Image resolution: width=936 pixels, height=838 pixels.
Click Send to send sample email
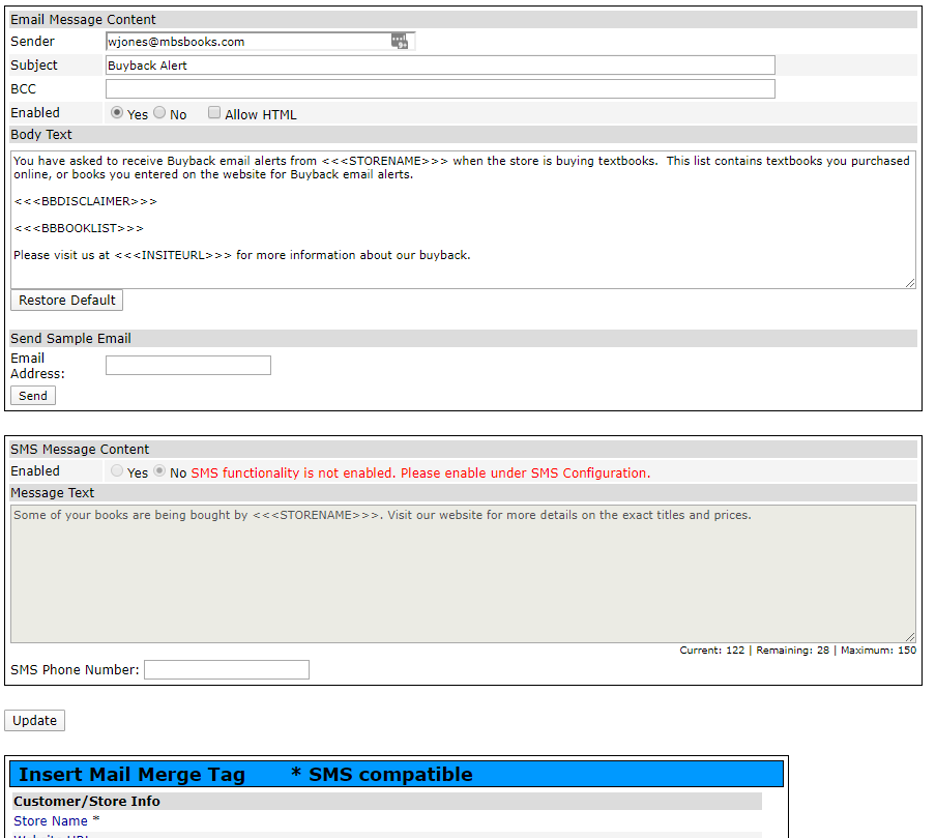[33, 396]
